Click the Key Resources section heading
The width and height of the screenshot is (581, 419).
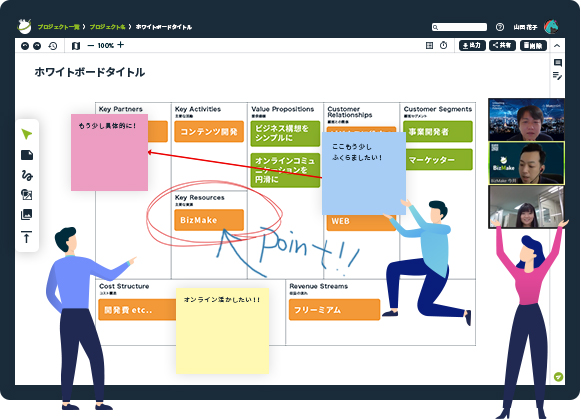pyautogui.click(x=200, y=197)
